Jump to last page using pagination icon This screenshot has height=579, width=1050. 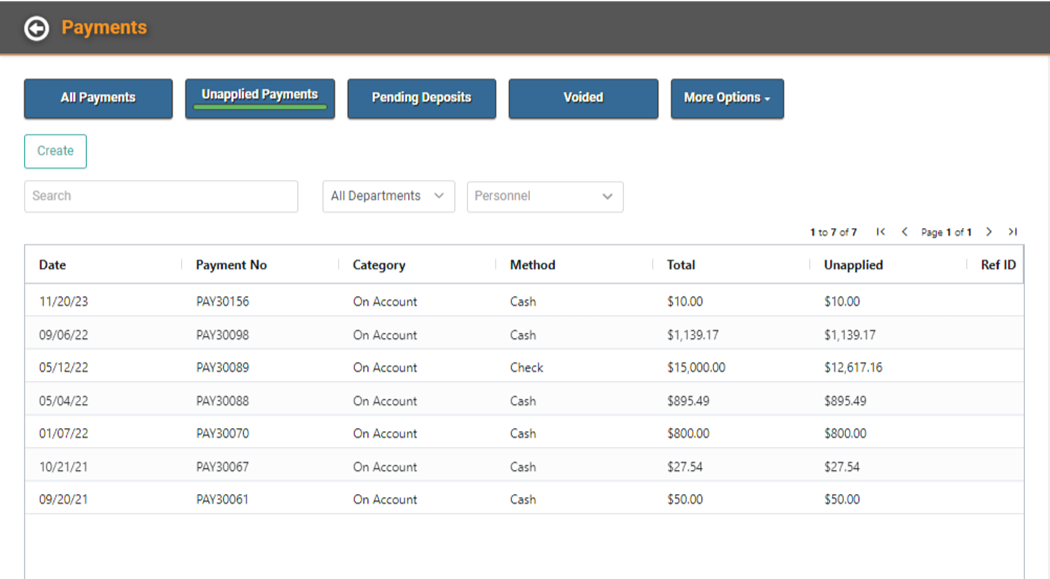click(x=1013, y=231)
